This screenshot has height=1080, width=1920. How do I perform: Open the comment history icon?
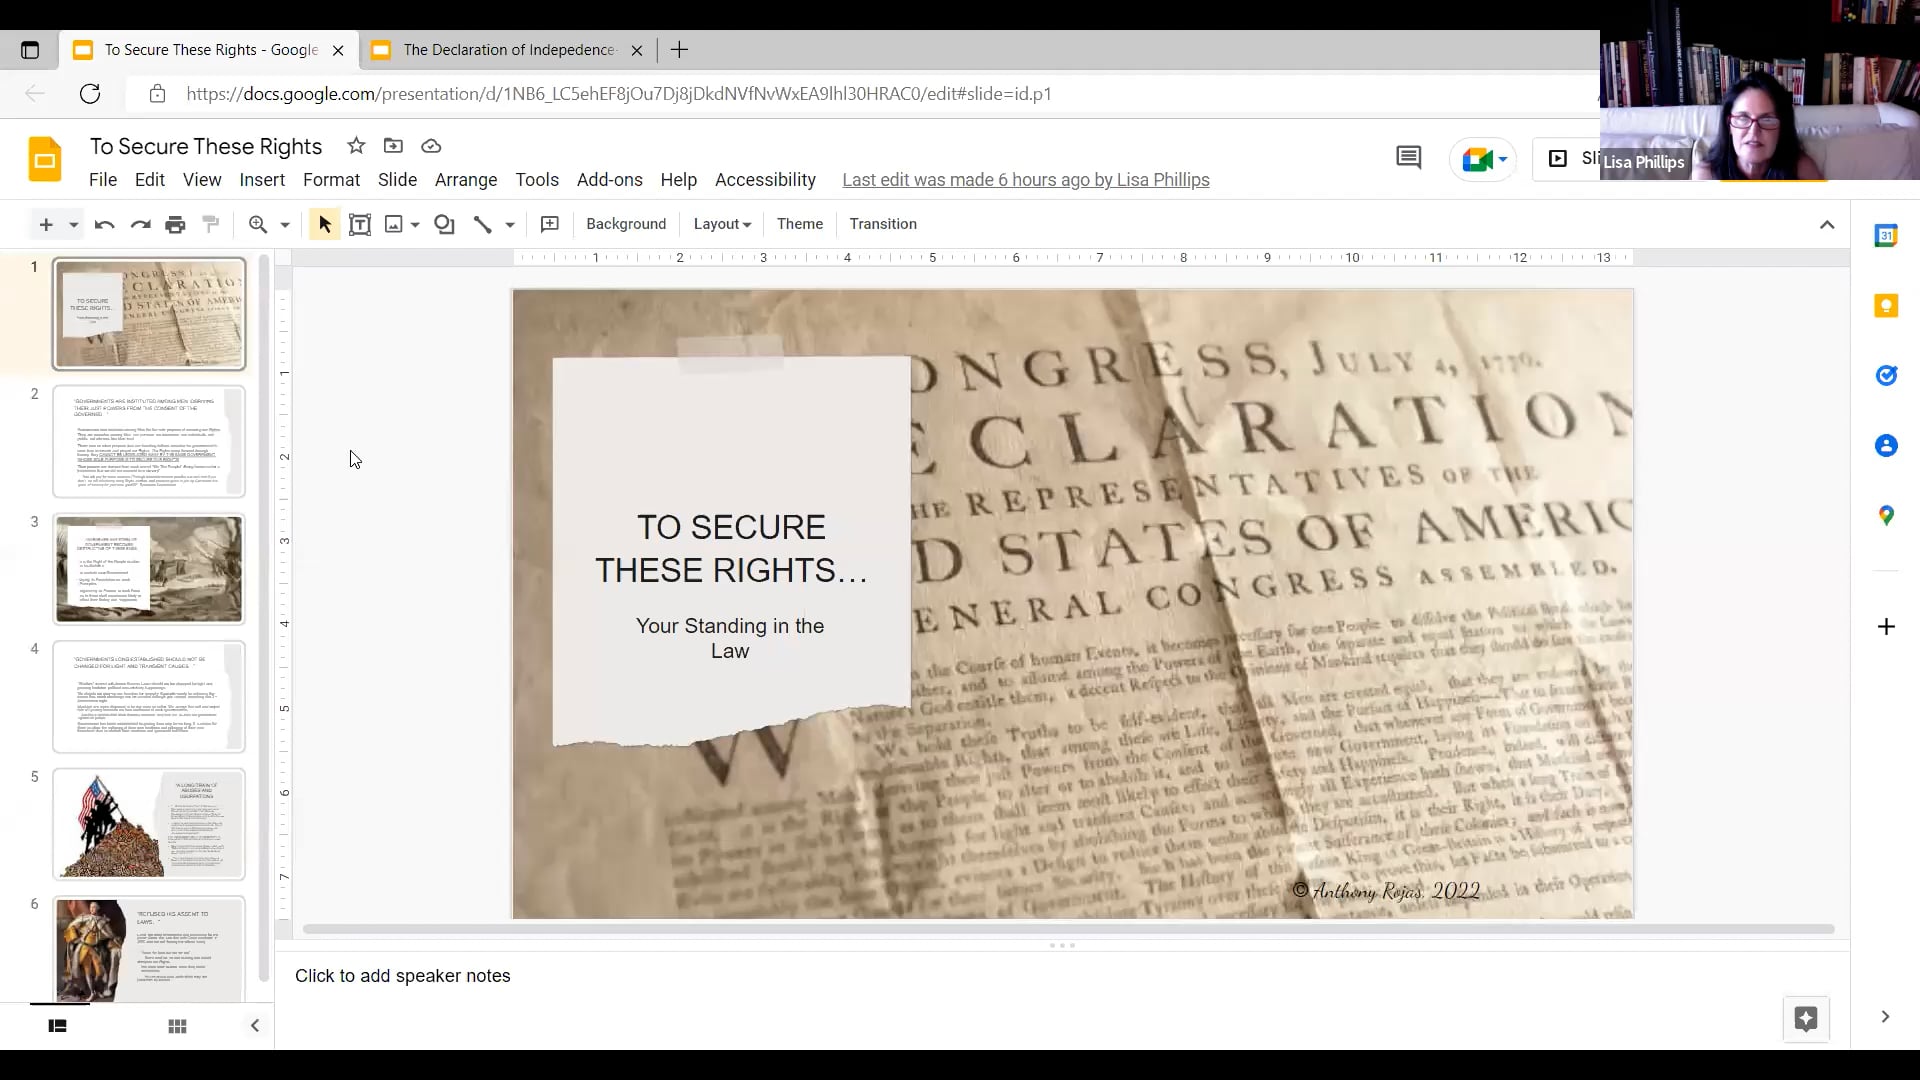1408,158
